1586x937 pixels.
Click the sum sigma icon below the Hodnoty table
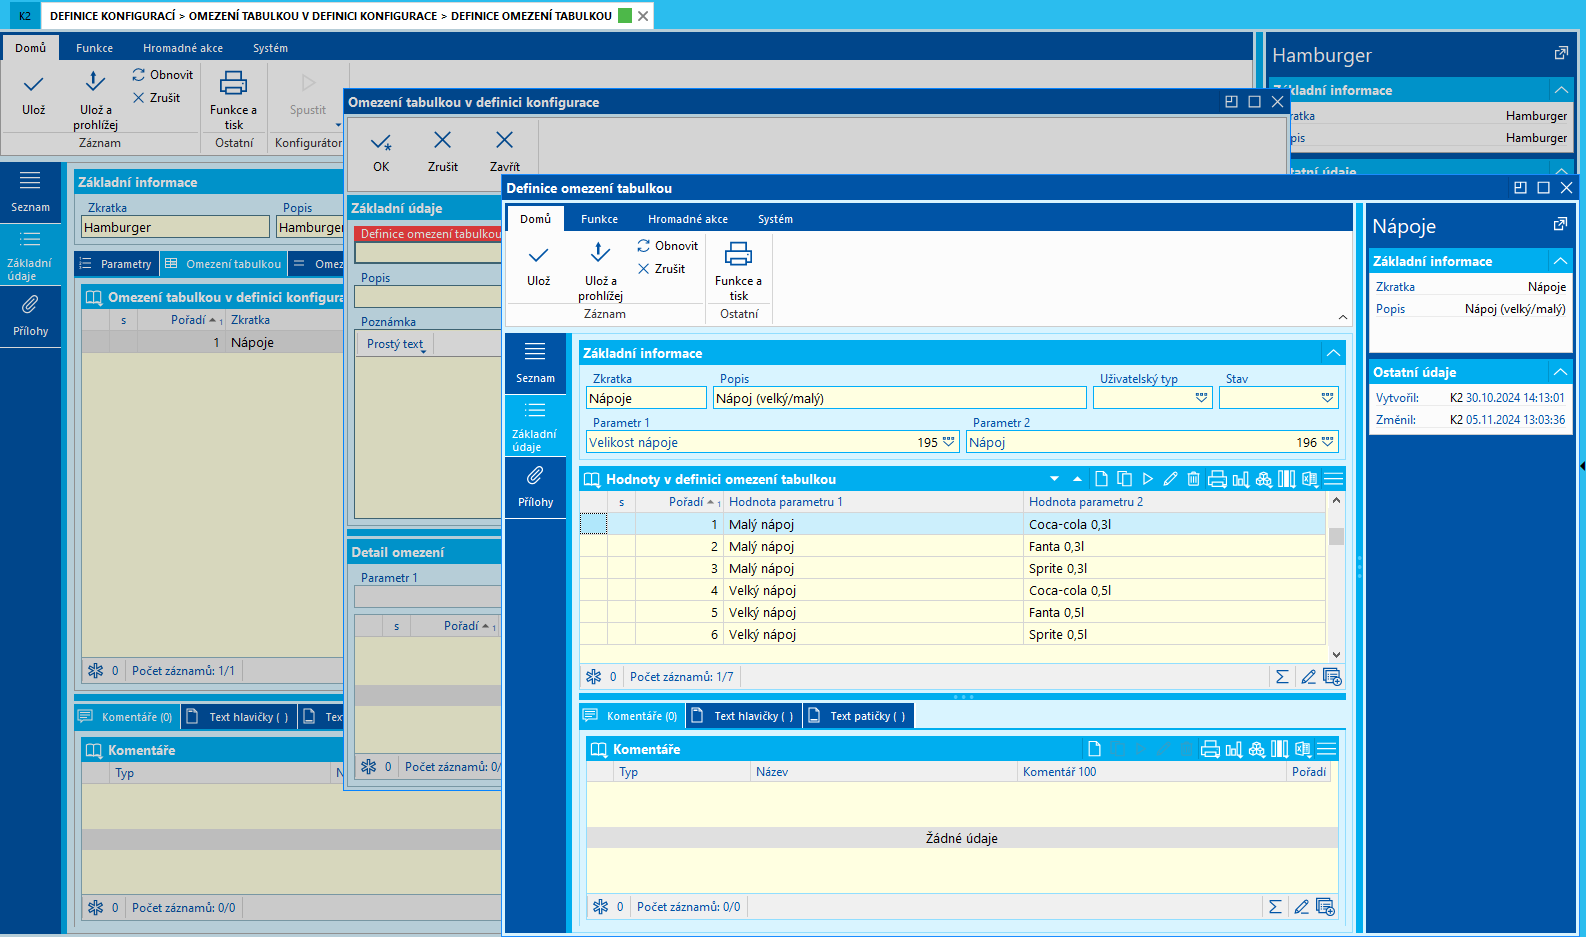click(1282, 677)
